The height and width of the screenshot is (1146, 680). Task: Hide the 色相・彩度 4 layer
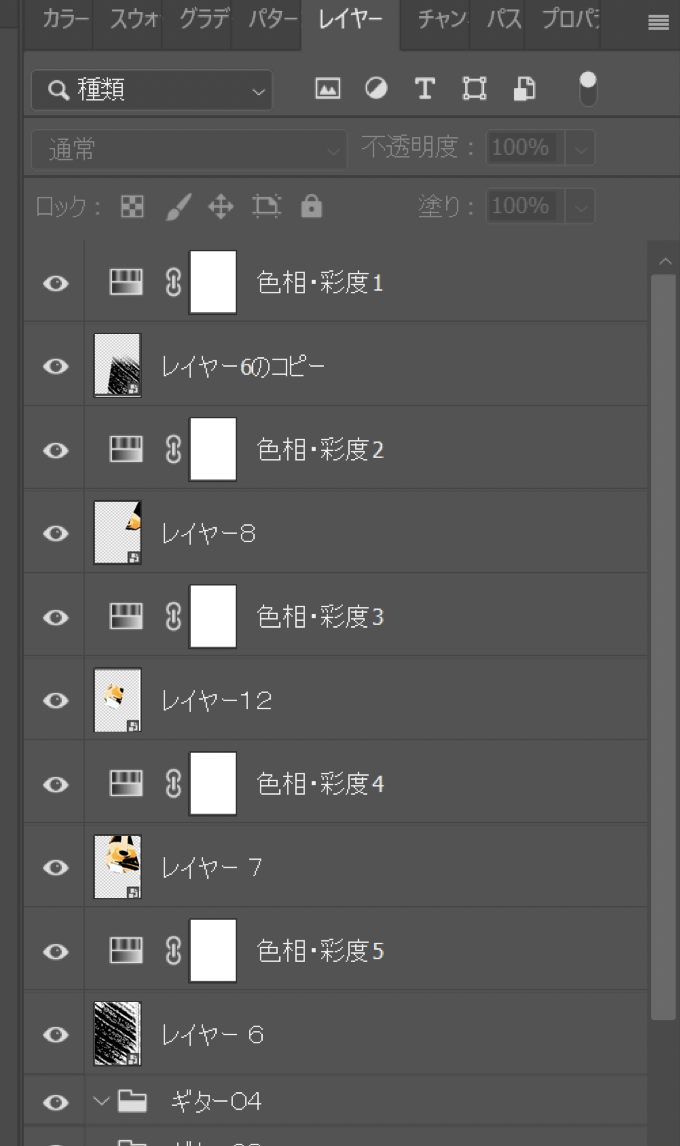(x=56, y=784)
